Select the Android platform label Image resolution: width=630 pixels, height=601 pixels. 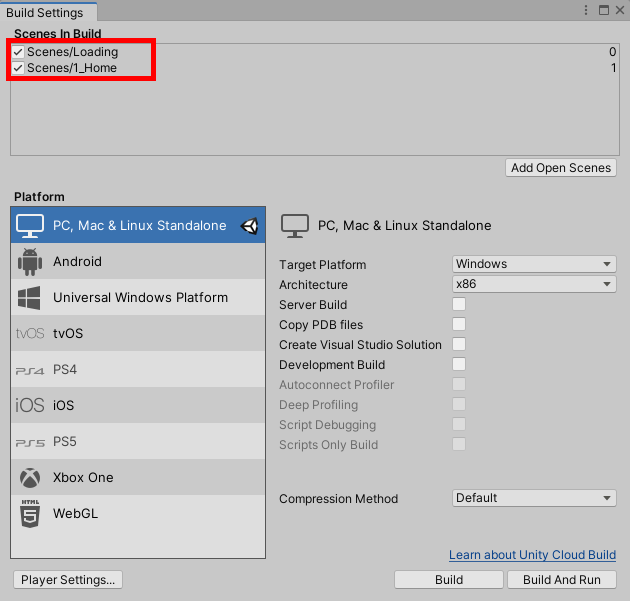click(x=78, y=262)
